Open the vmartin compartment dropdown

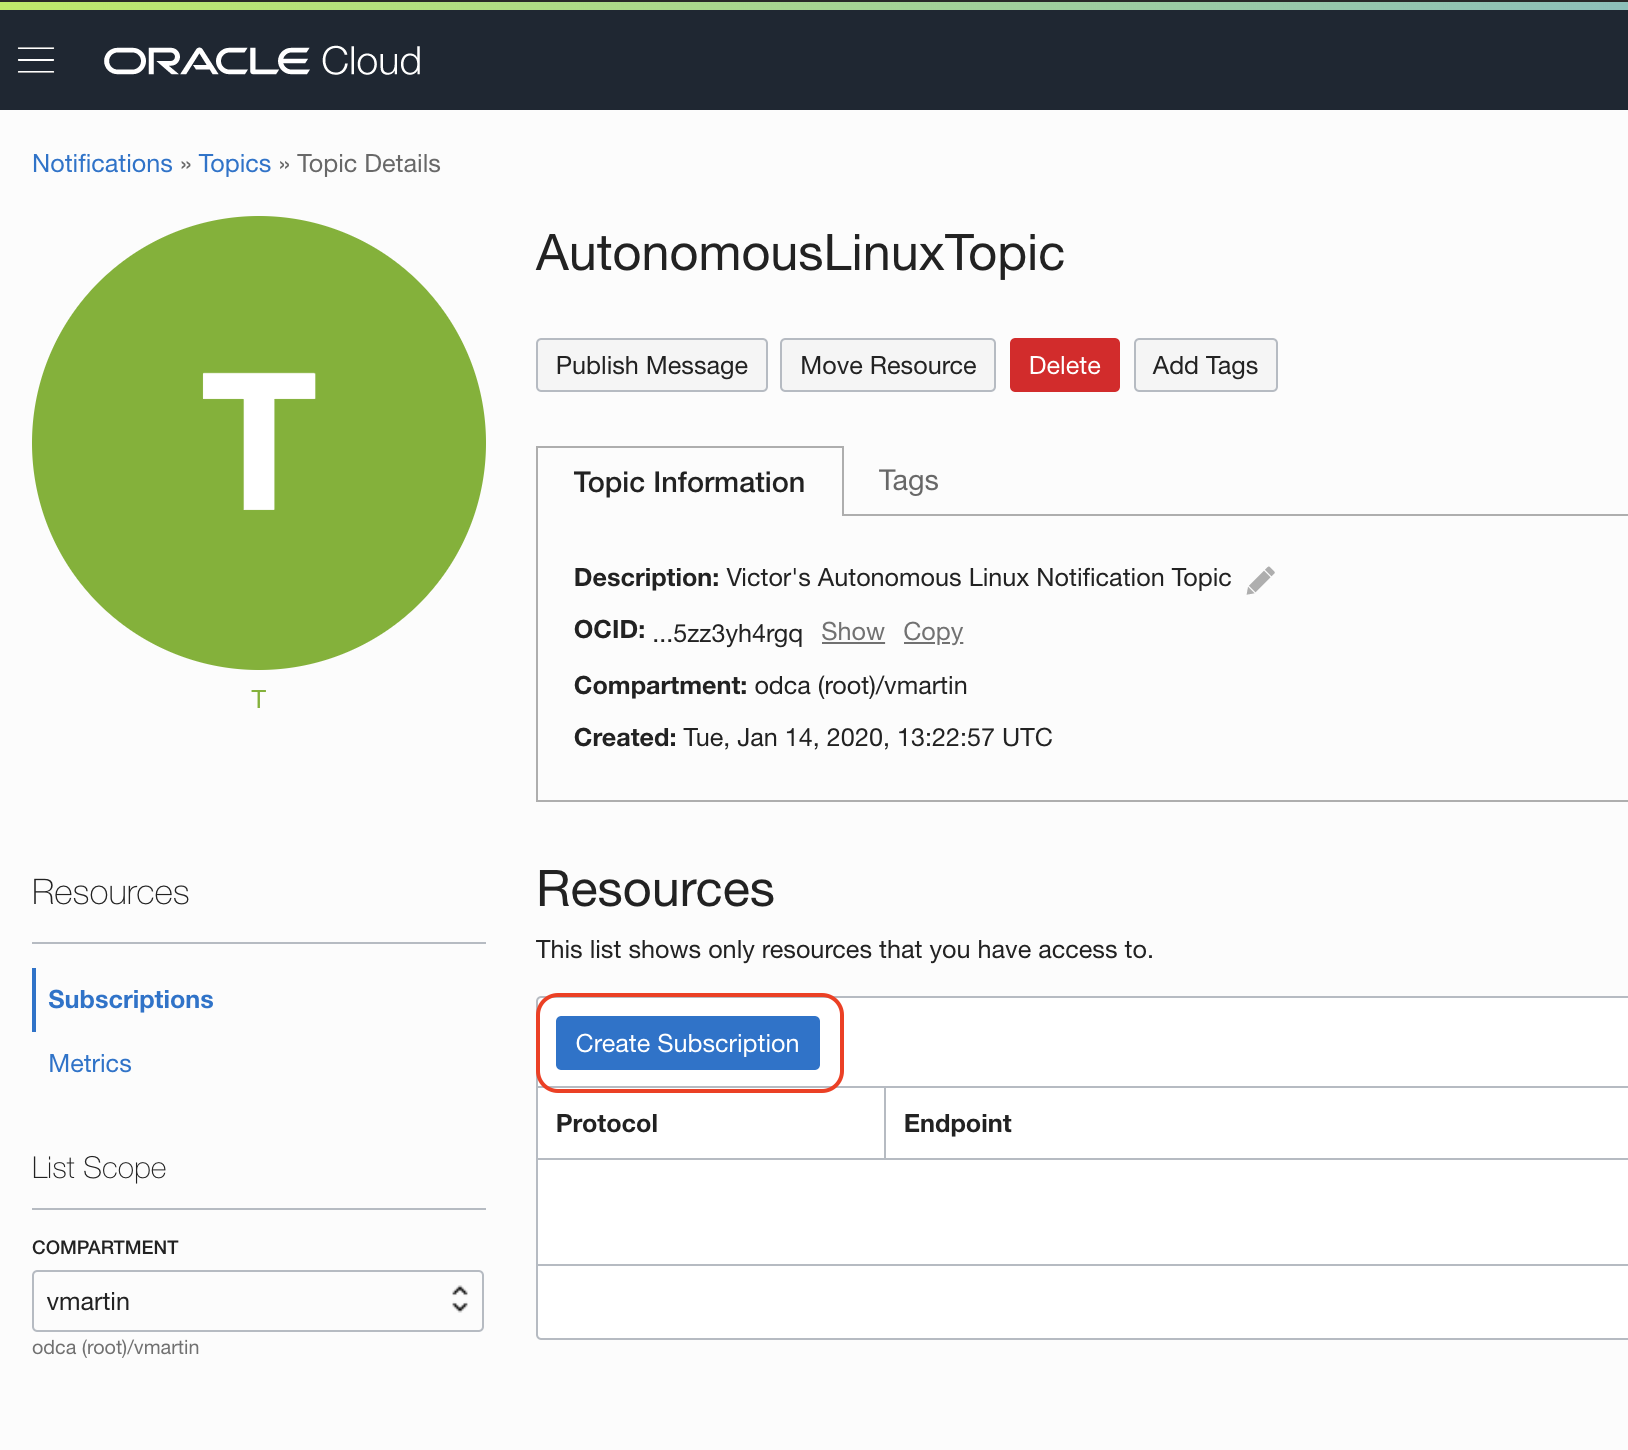tap(258, 1301)
